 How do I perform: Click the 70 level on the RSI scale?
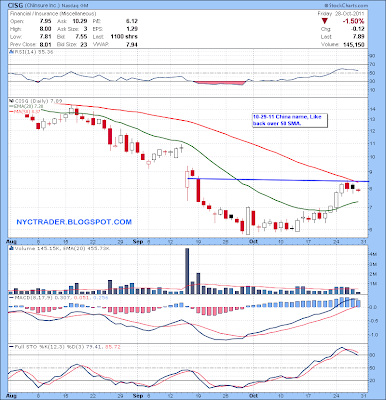373,64
